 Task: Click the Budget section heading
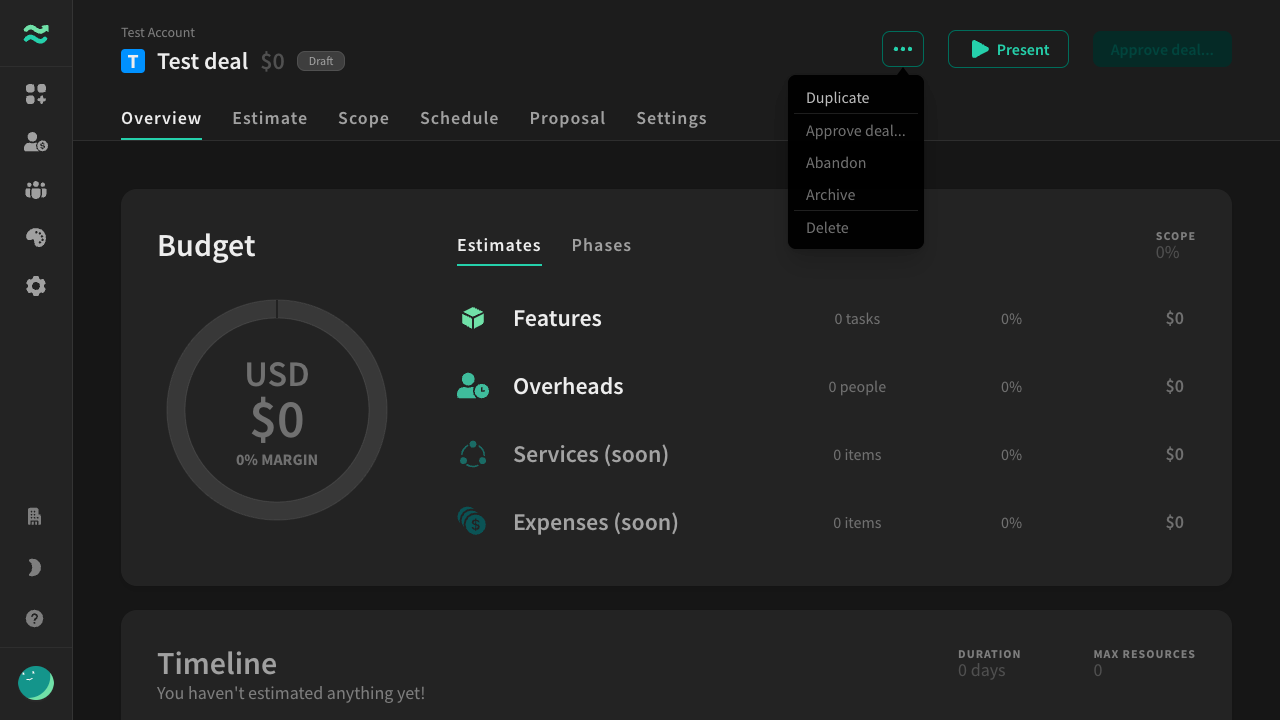(x=206, y=245)
